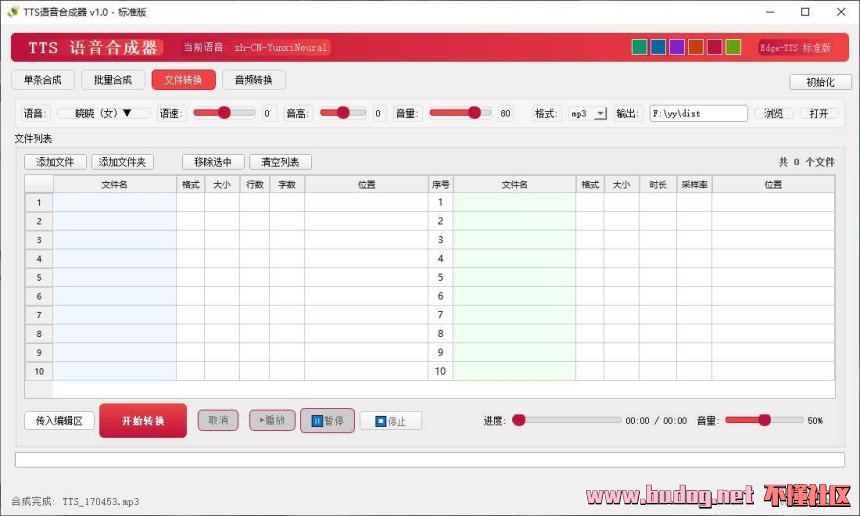Open the 音频转换 tab
Screen dimensions: 860x516
253,80
